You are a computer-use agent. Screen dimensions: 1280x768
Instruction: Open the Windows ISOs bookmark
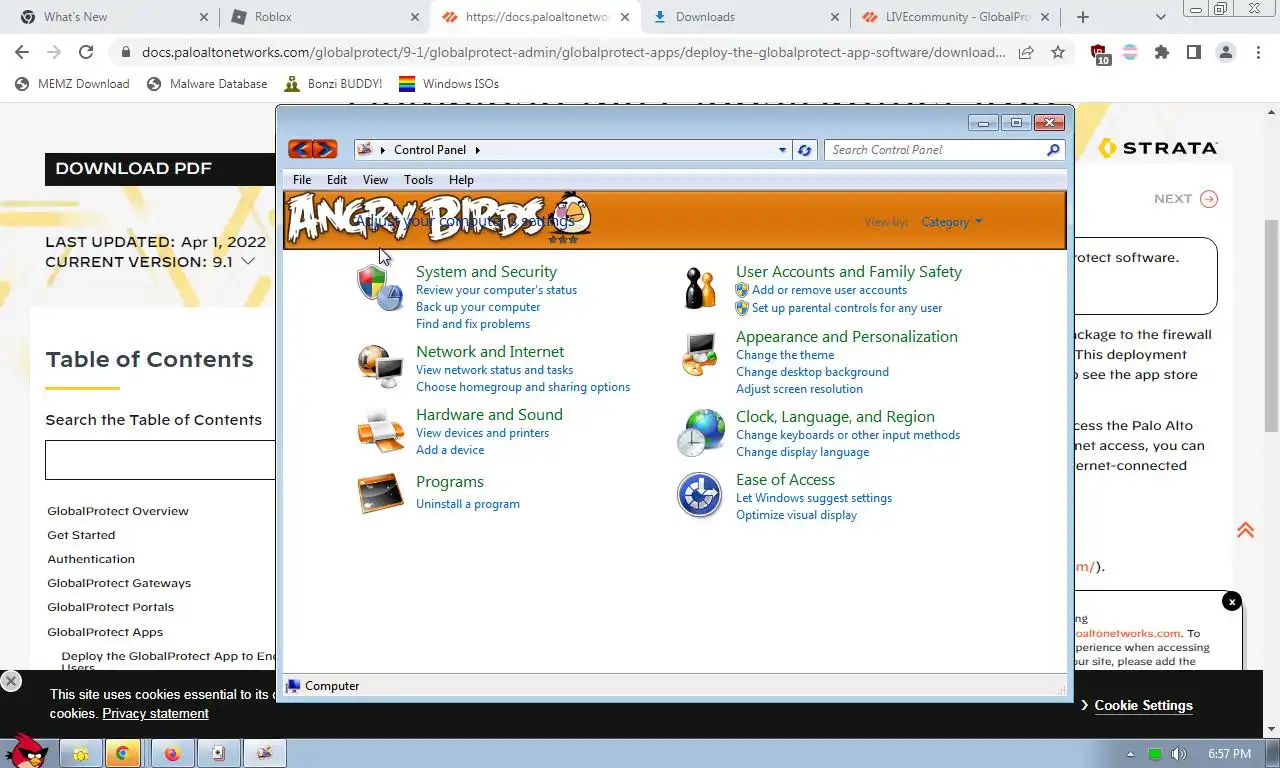[x=448, y=84]
